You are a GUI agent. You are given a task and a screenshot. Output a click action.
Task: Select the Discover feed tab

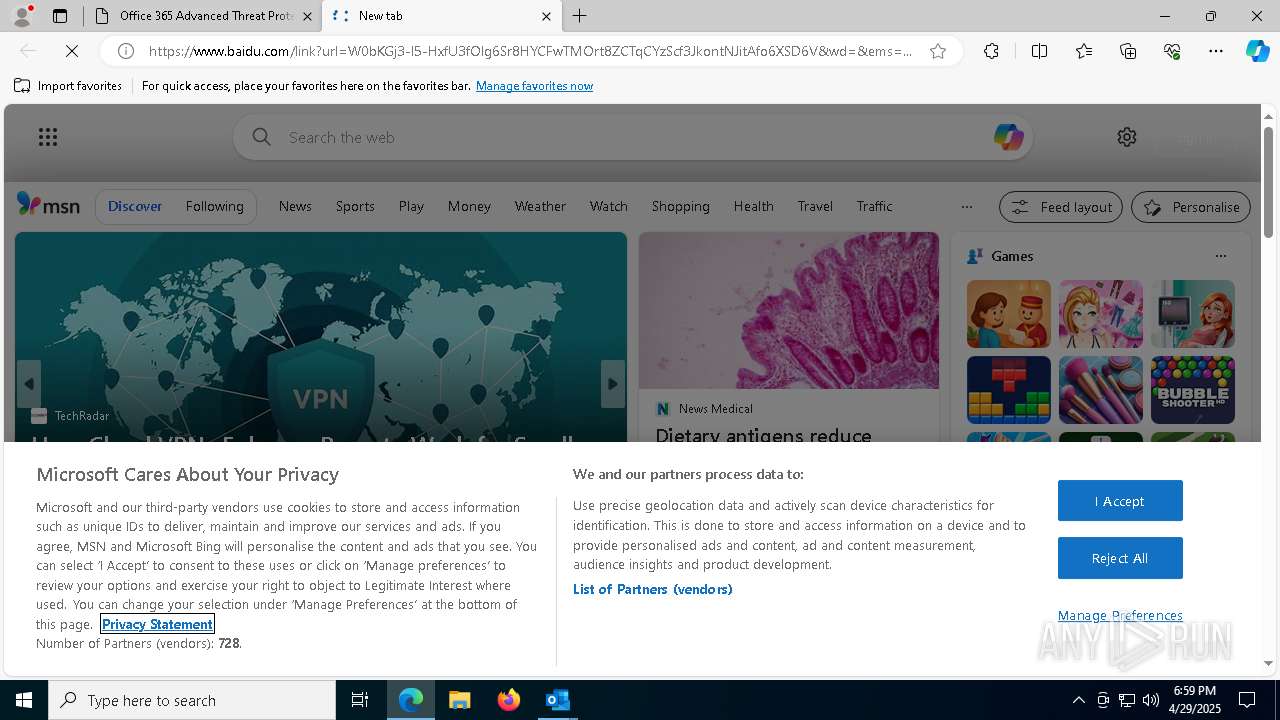pos(135,206)
